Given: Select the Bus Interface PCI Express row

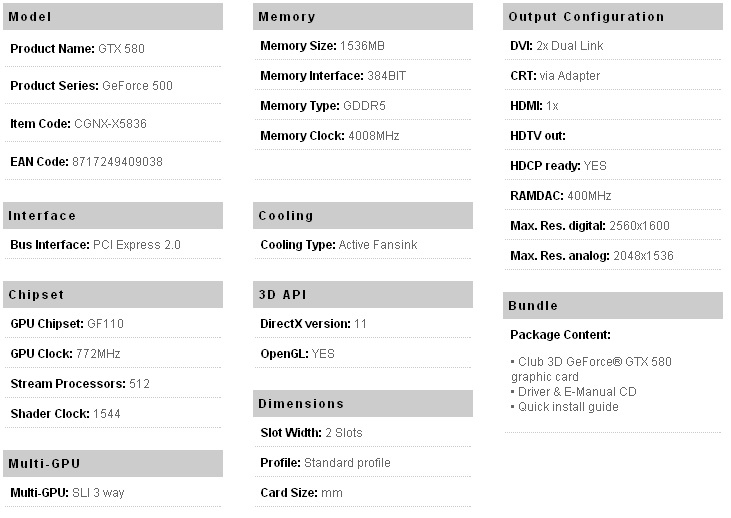Looking at the screenshot, I should (x=95, y=244).
